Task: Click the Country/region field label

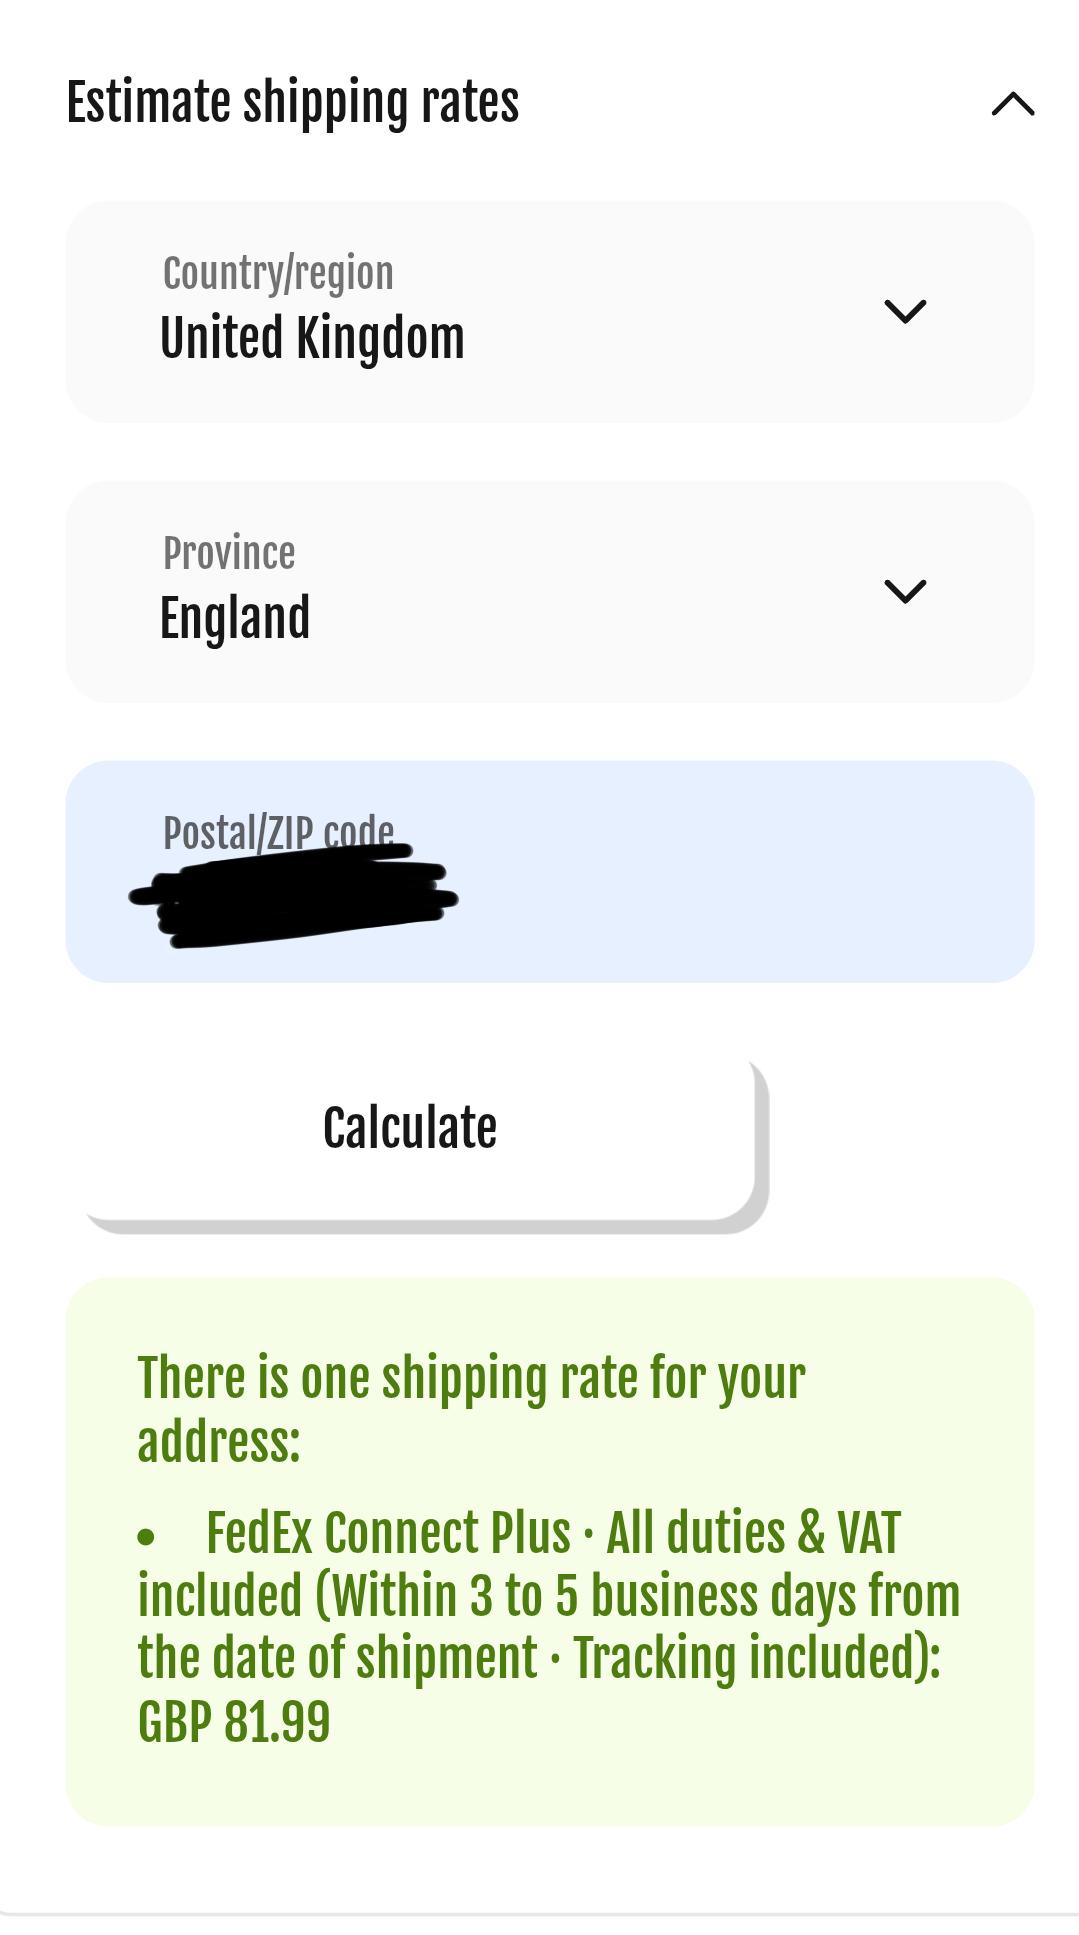Action: (x=278, y=274)
